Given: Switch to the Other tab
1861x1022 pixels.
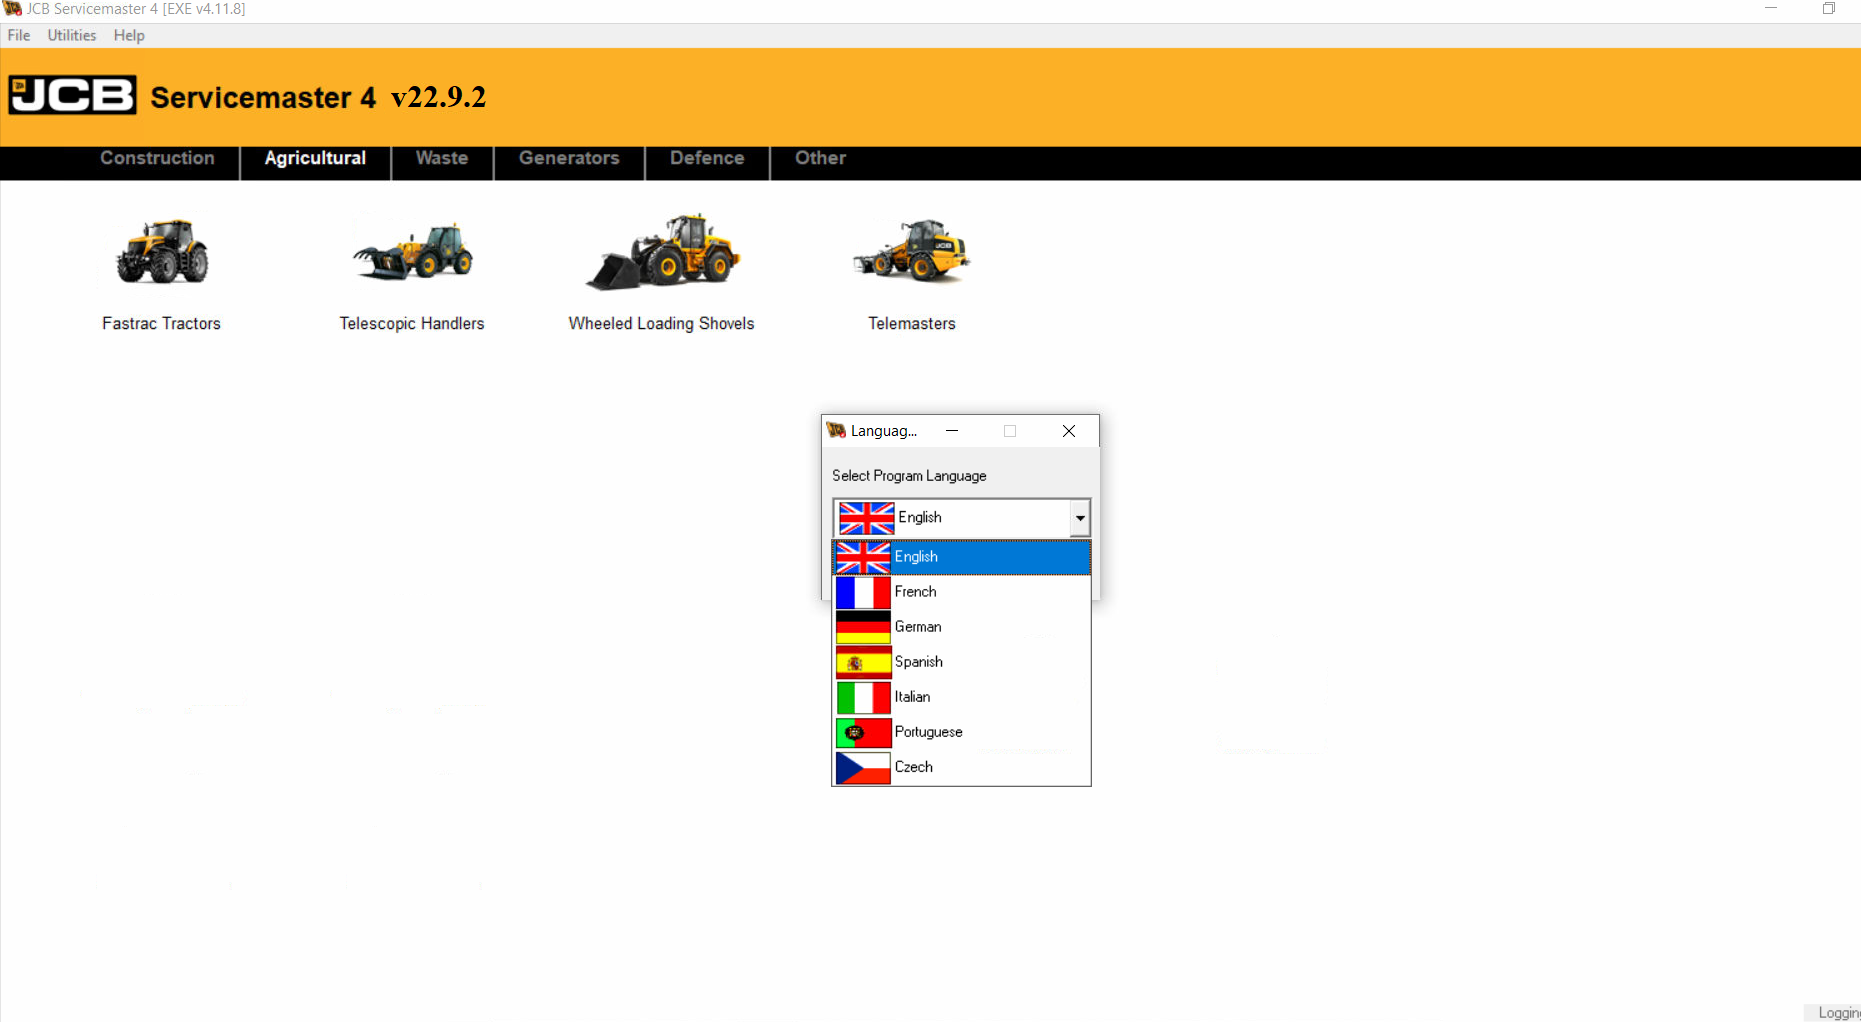Looking at the screenshot, I should (x=820, y=158).
